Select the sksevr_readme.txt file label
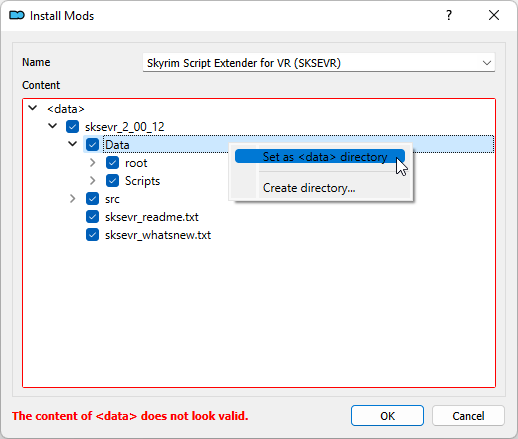The height and width of the screenshot is (439, 518). (152, 217)
